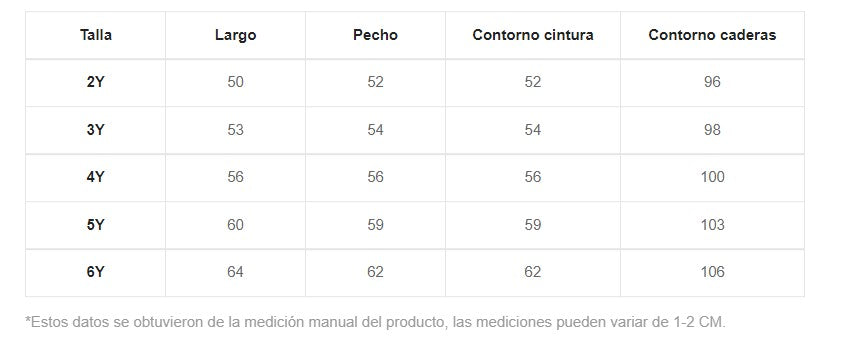Image resolution: width=842 pixels, height=362 pixels.
Task: Select the 3Y size row label
Action: click(96, 130)
